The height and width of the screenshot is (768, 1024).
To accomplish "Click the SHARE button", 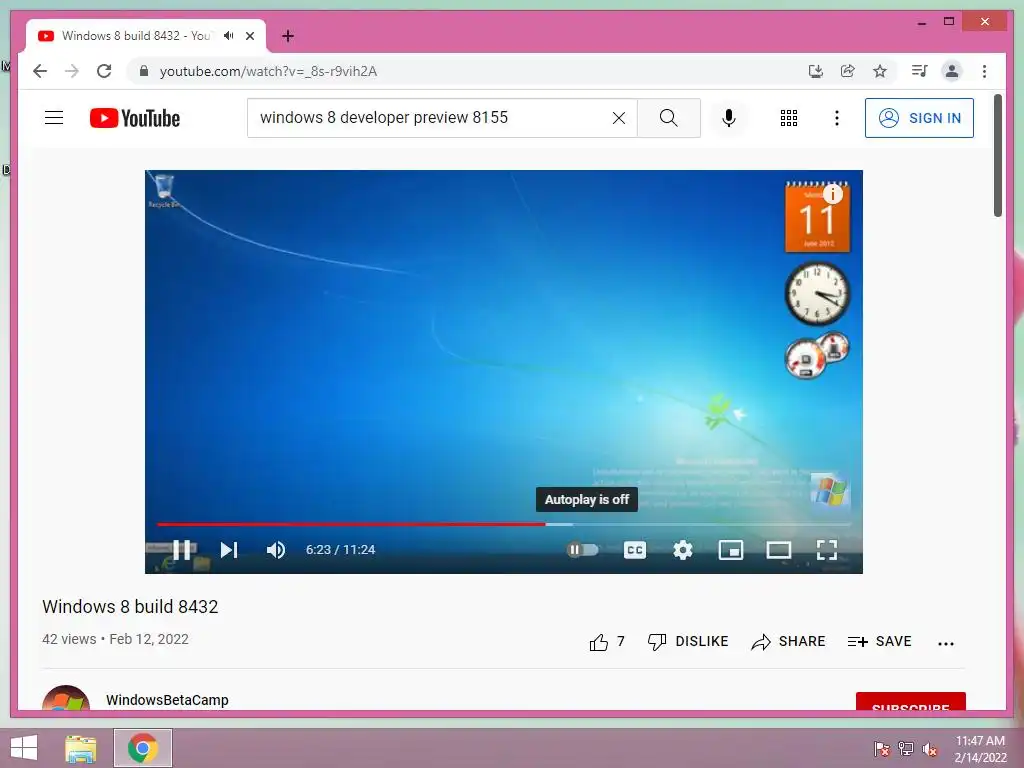I will click(788, 641).
